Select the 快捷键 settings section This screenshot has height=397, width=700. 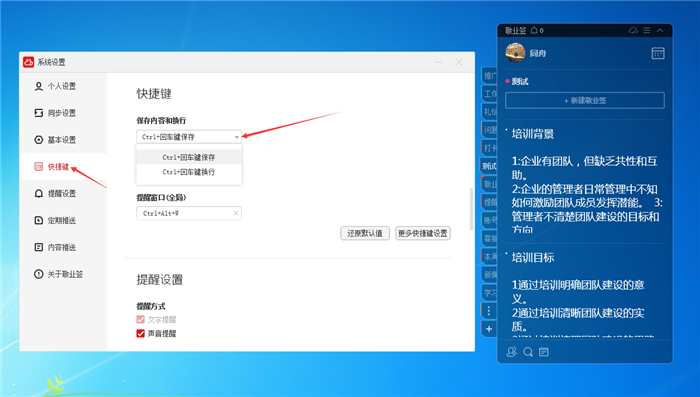(x=63, y=167)
